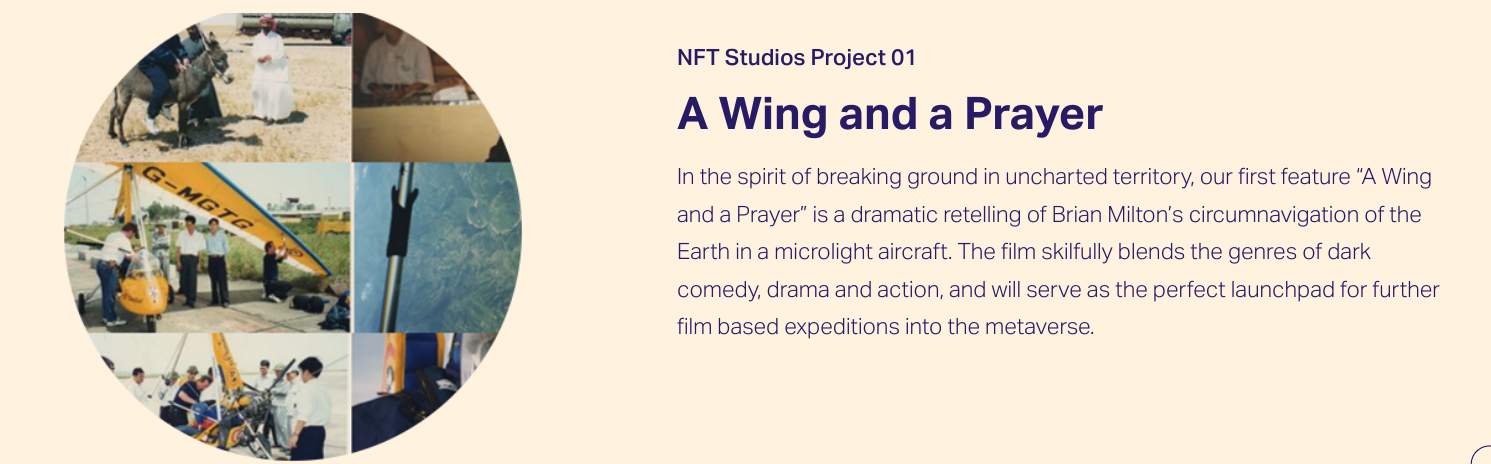Click the partial circle button at bottom-right corner
The image size is (1491, 464).
pyautogui.click(x=1481, y=455)
